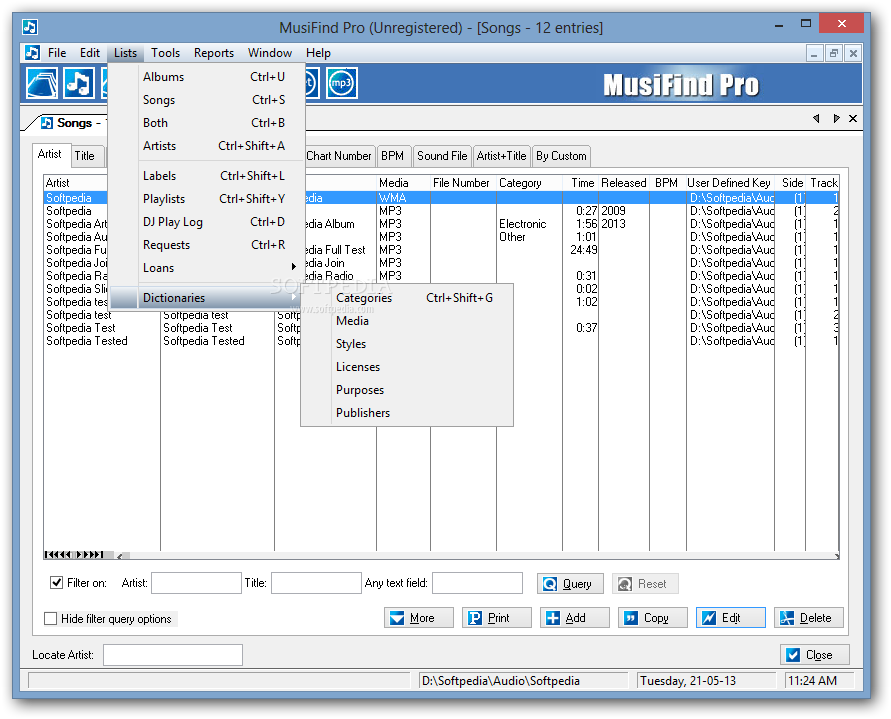Jump to first record navigation arrow
891x719 pixels.
point(48,554)
